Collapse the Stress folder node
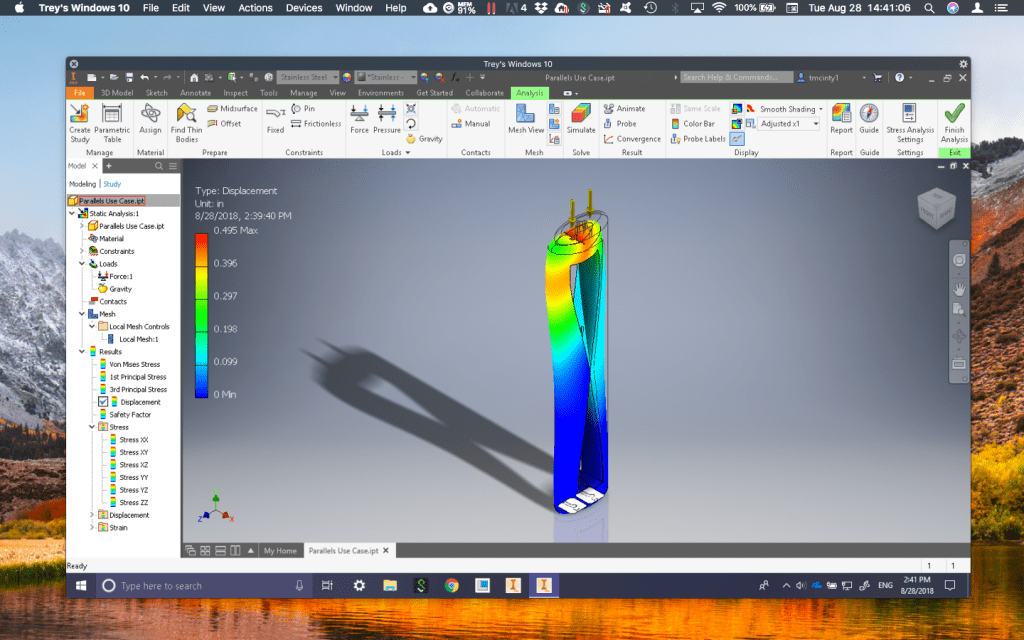This screenshot has height=640, width=1024. tap(92, 427)
